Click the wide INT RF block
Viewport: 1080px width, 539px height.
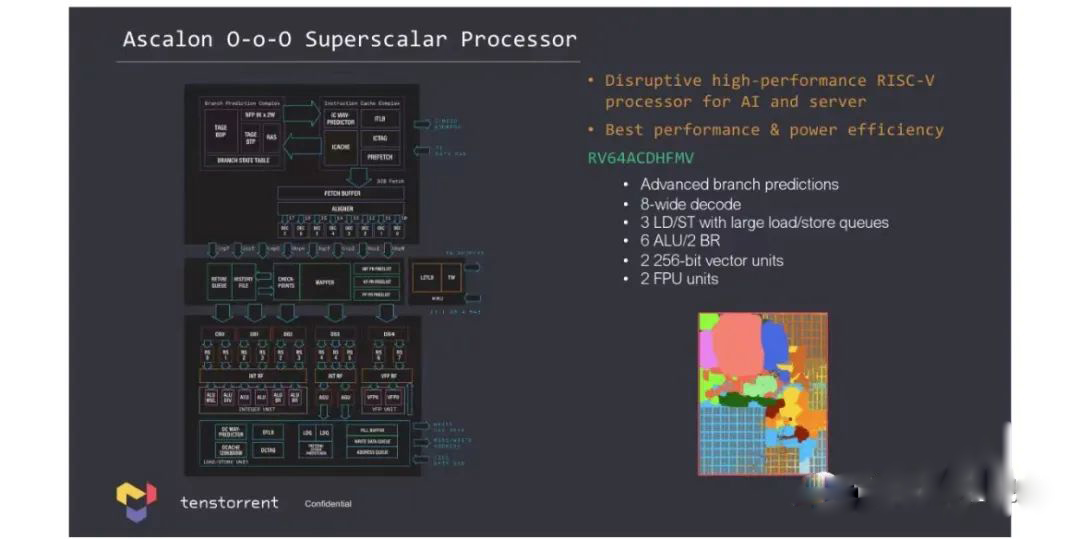[x=253, y=376]
